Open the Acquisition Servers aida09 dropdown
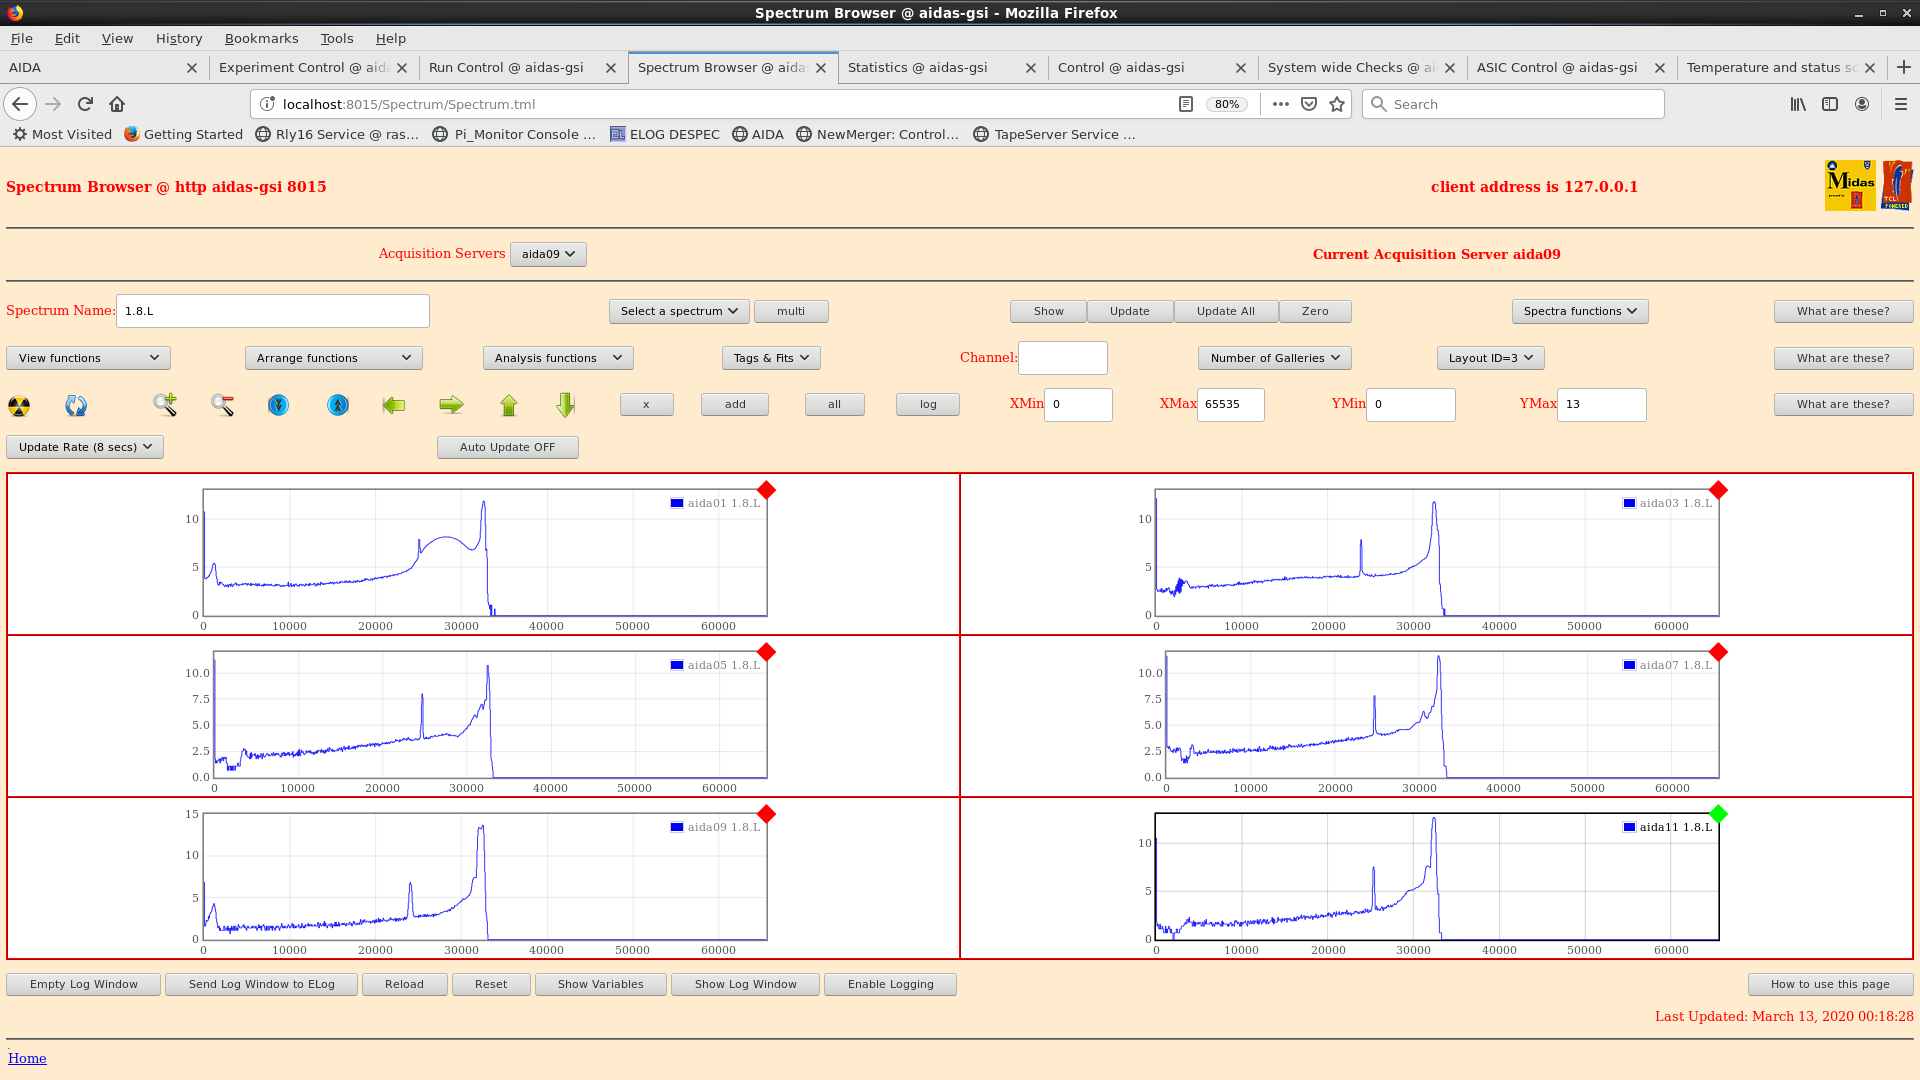The width and height of the screenshot is (1920, 1080). pos(548,254)
